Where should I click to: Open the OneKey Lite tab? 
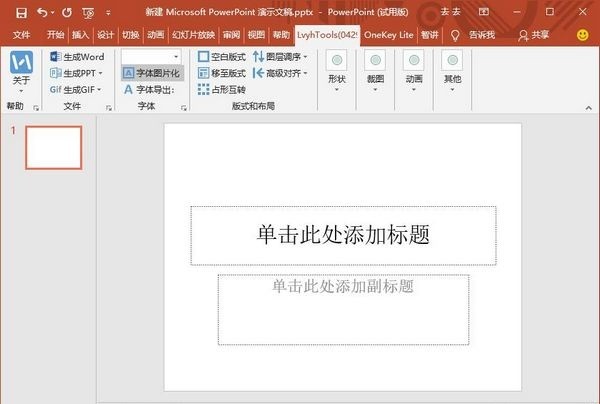click(387, 34)
